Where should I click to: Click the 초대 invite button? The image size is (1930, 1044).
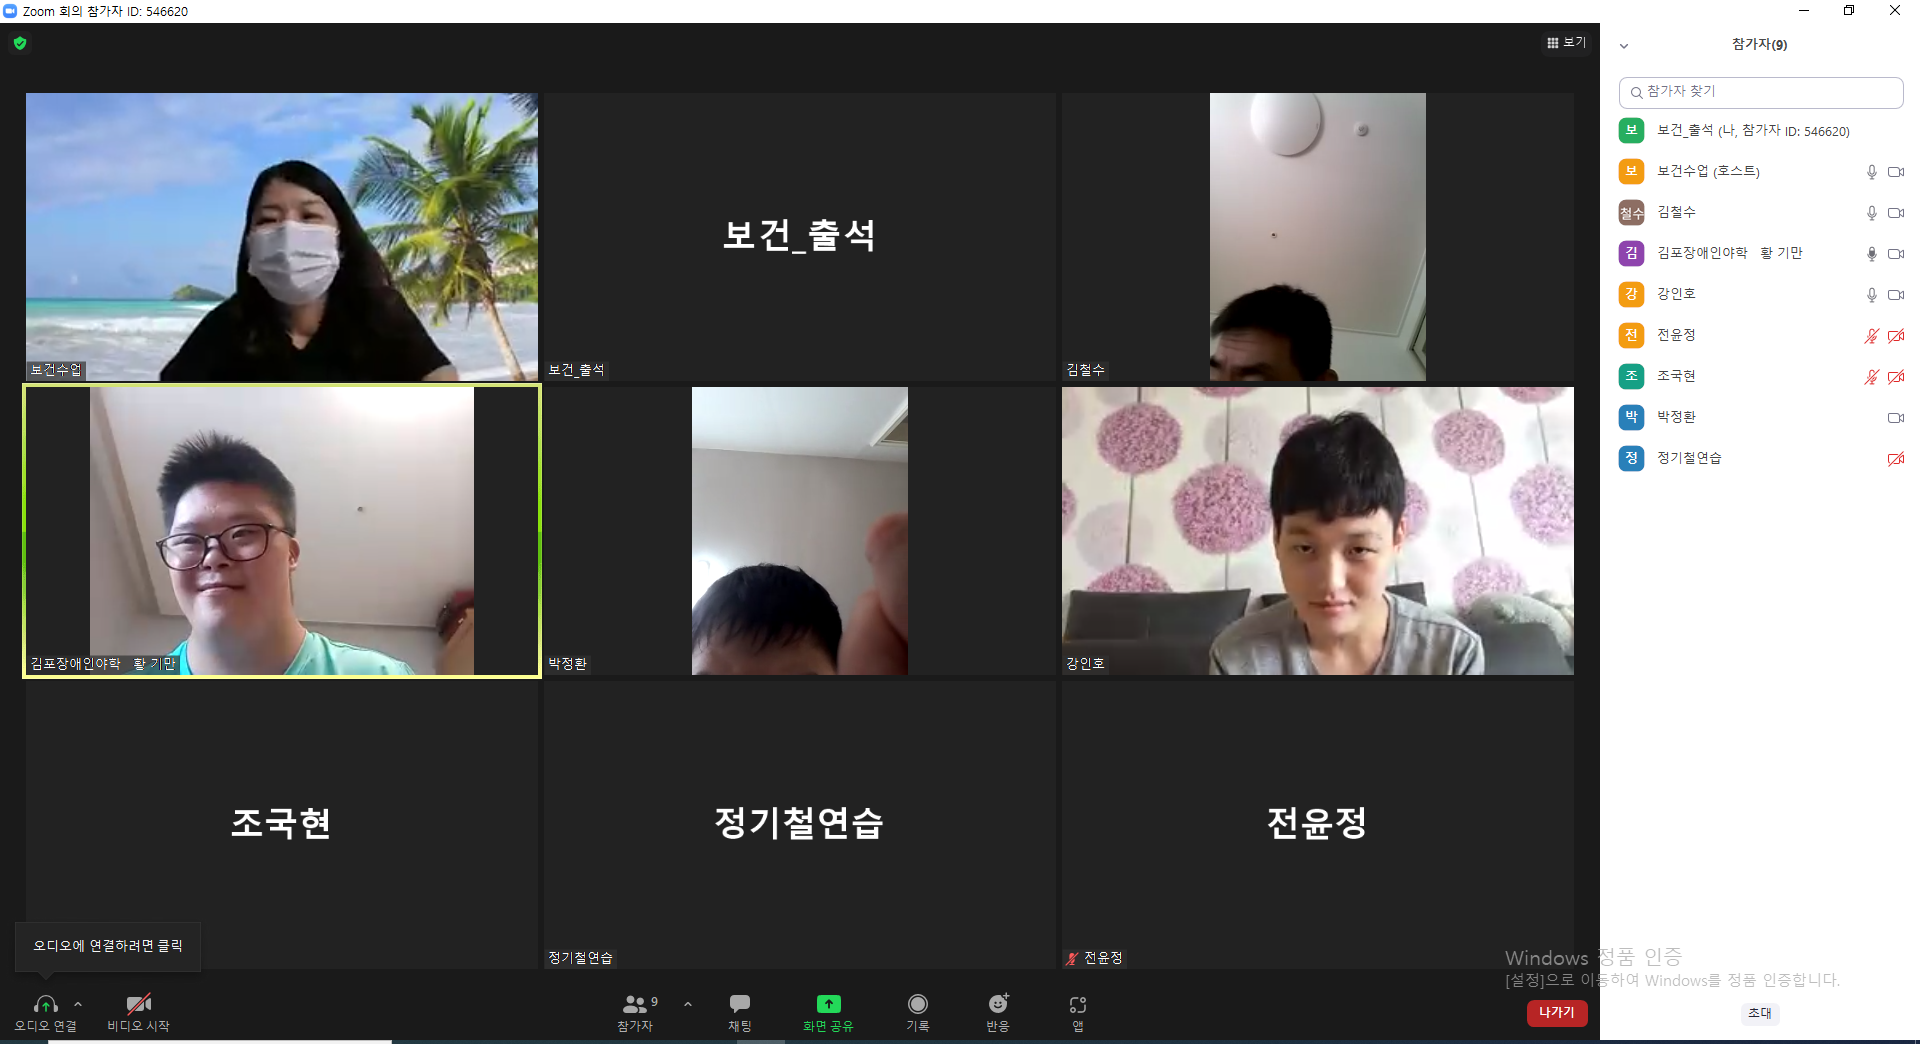[1760, 1013]
